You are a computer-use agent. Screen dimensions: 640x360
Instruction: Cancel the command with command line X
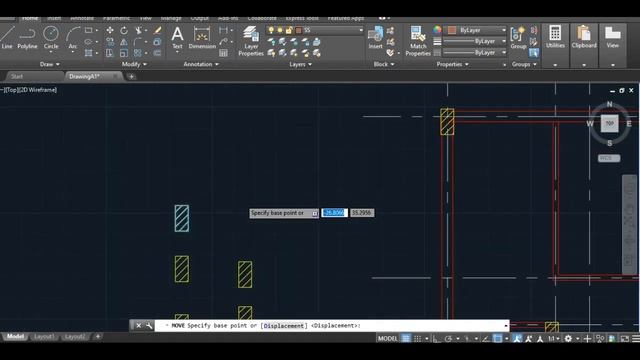(138, 326)
